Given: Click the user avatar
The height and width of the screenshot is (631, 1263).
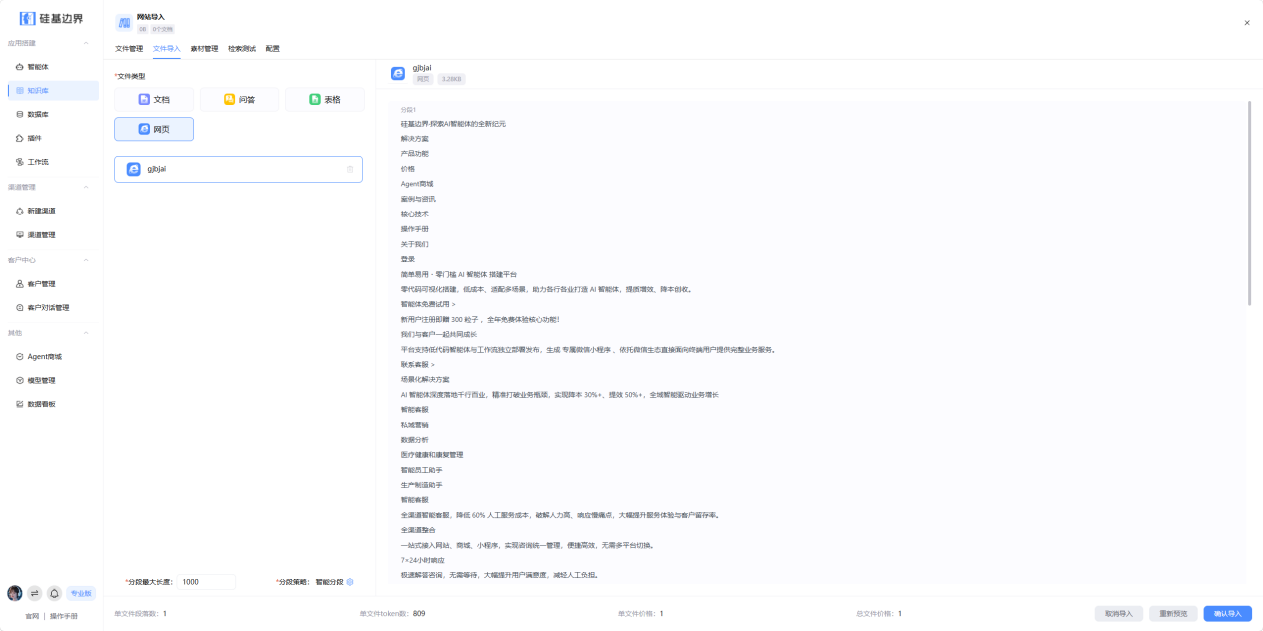Looking at the screenshot, I should [x=14, y=593].
